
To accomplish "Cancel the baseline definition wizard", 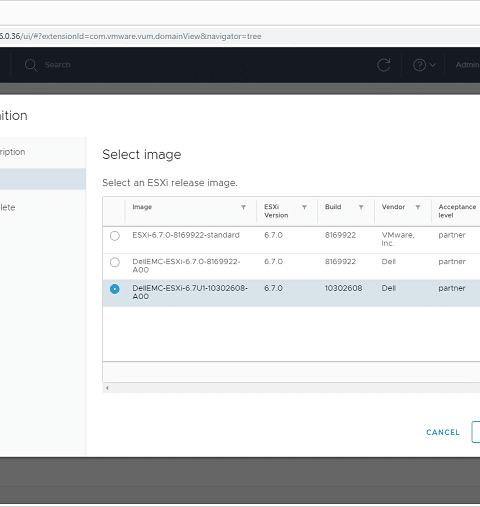I will 443,432.
